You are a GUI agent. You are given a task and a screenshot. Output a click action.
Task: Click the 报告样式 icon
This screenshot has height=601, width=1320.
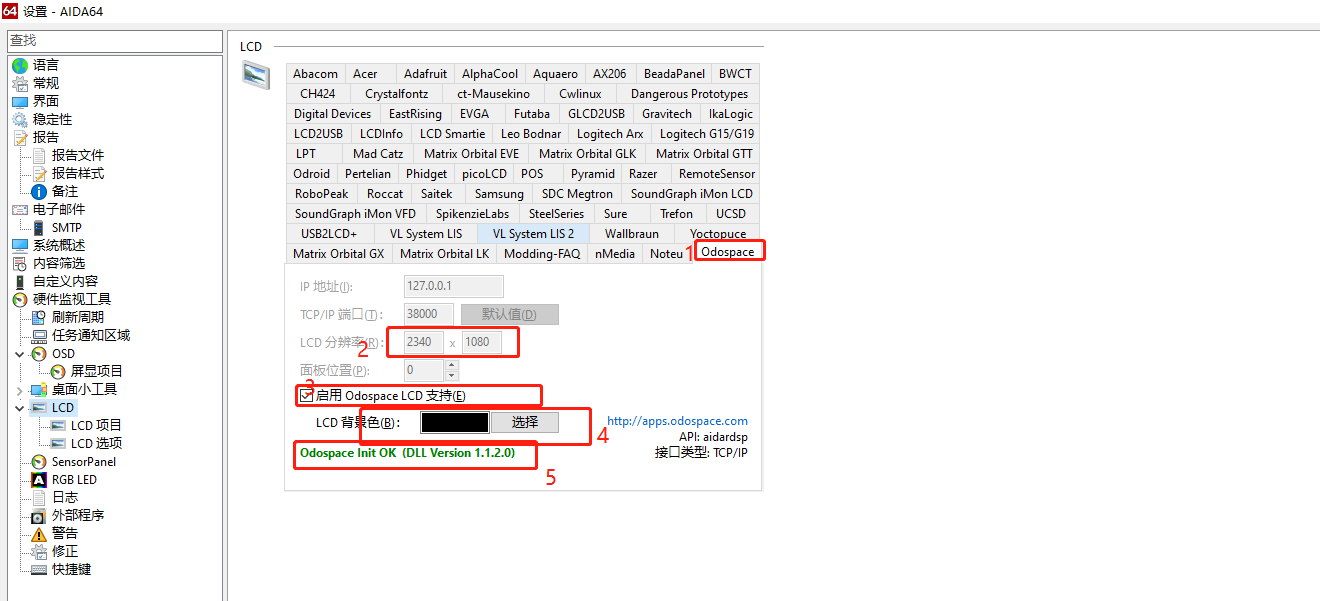[39, 173]
